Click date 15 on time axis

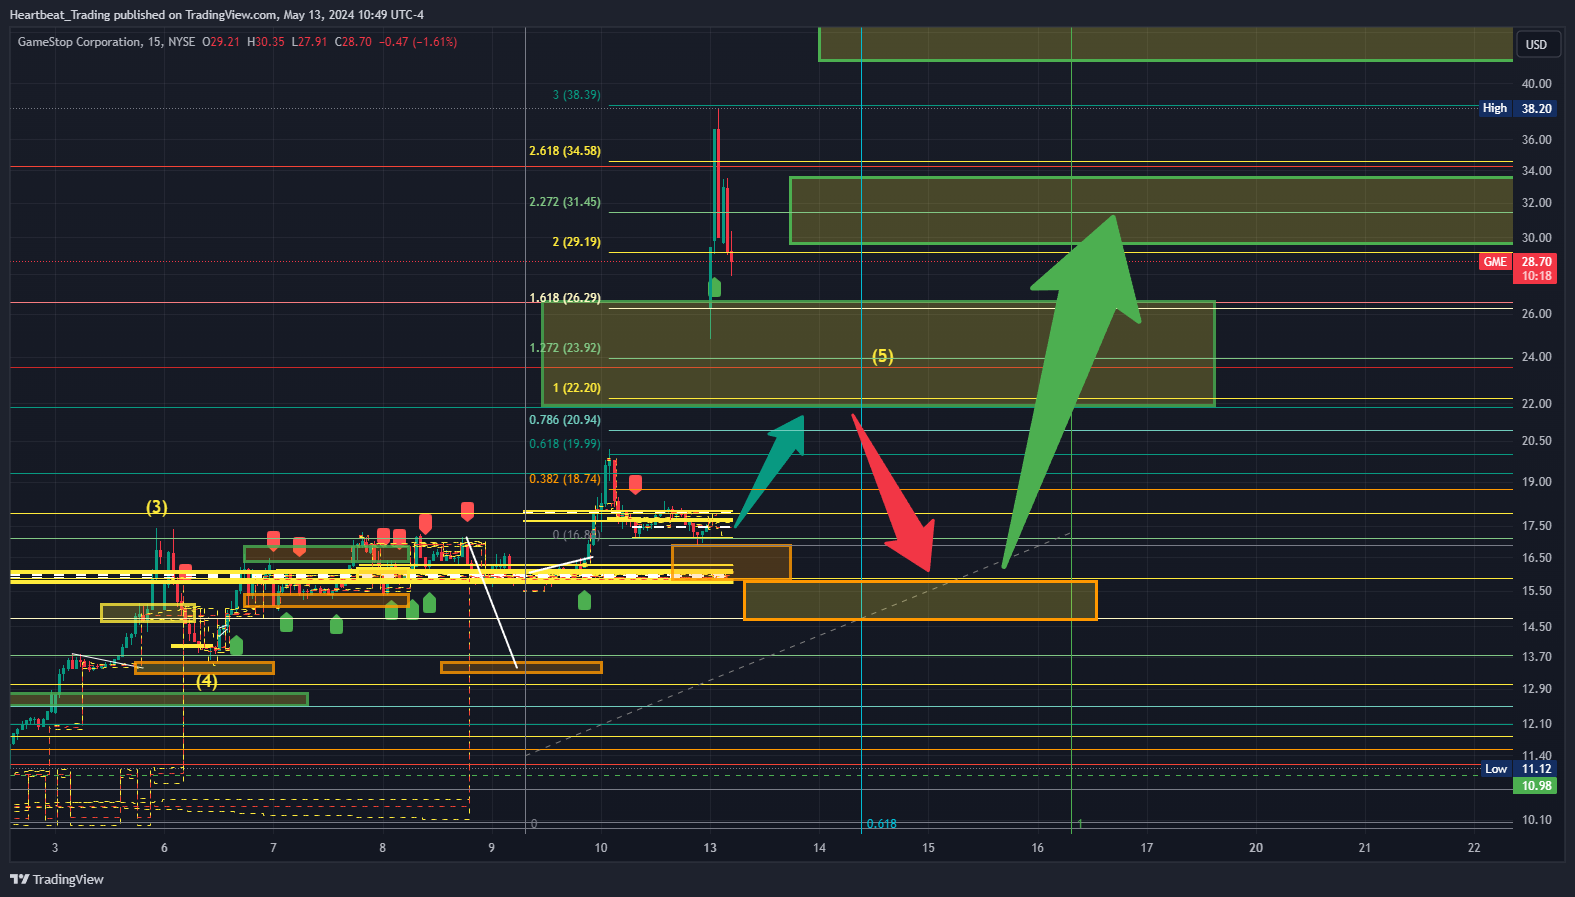click(928, 848)
